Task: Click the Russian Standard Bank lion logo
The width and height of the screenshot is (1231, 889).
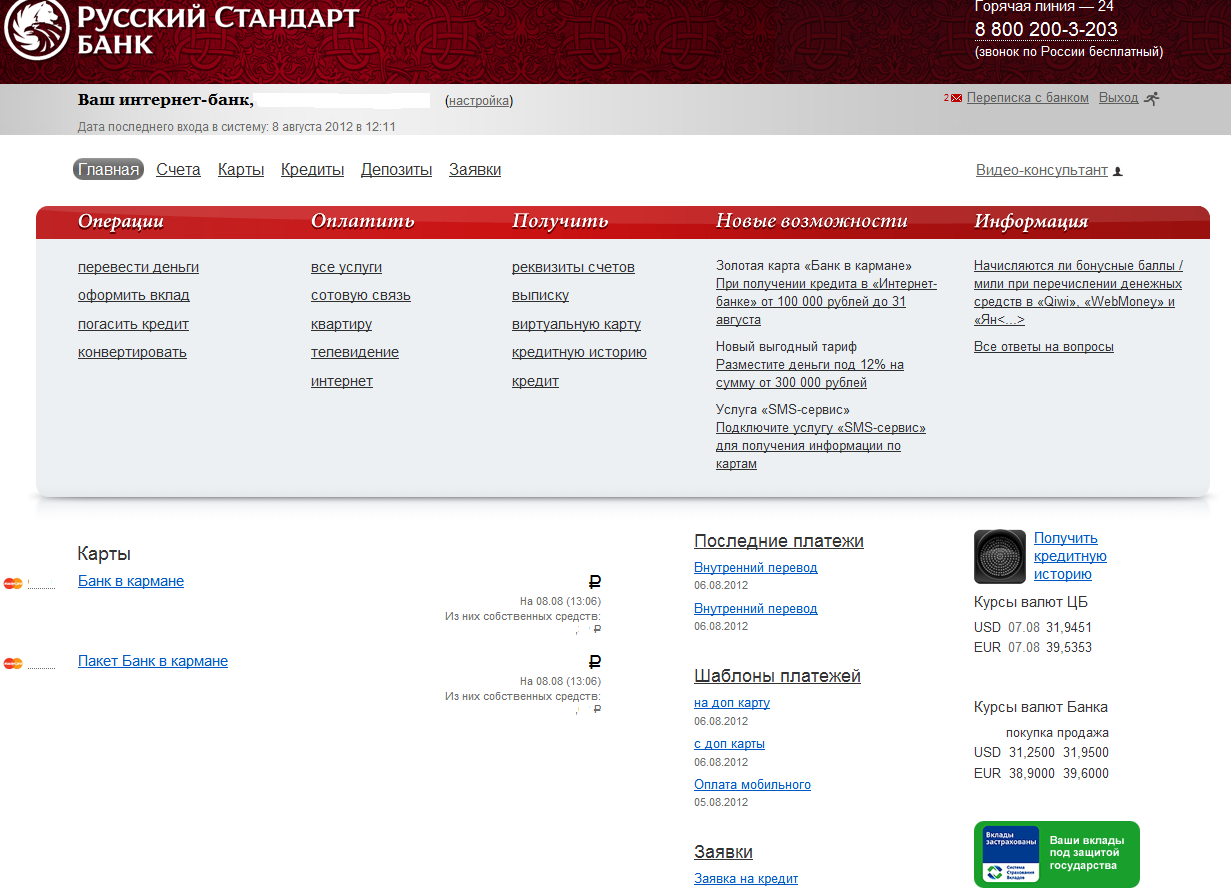Action: pyautogui.click(x=35, y=27)
